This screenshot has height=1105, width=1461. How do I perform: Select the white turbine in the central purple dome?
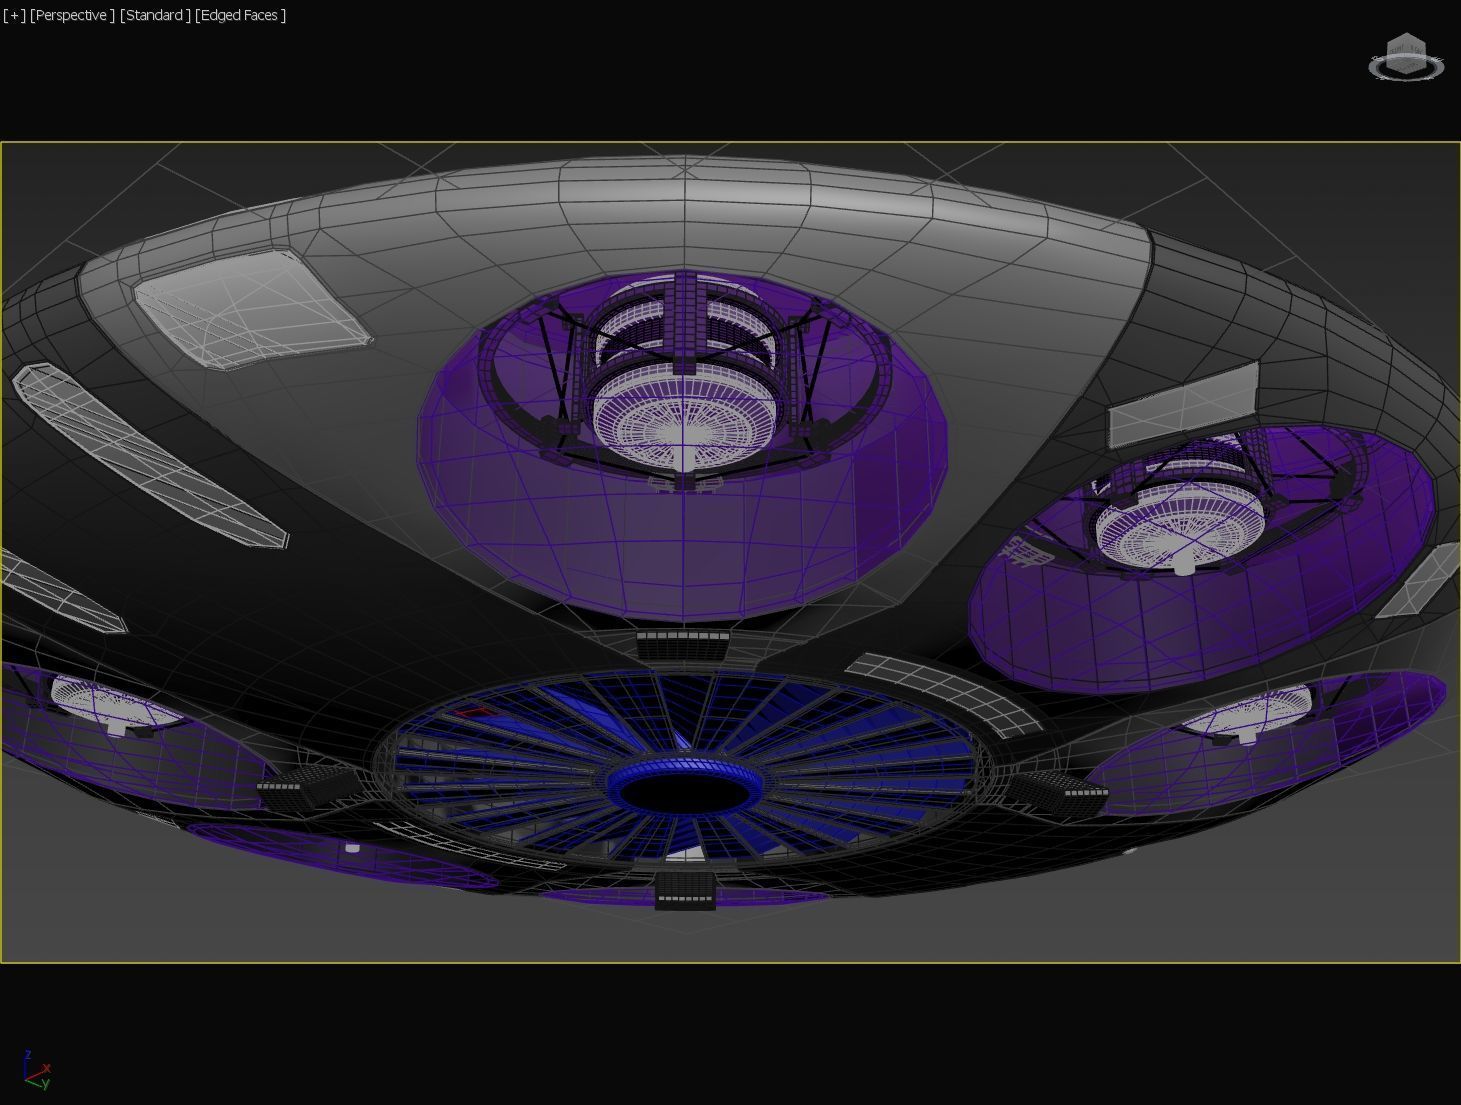click(684, 419)
